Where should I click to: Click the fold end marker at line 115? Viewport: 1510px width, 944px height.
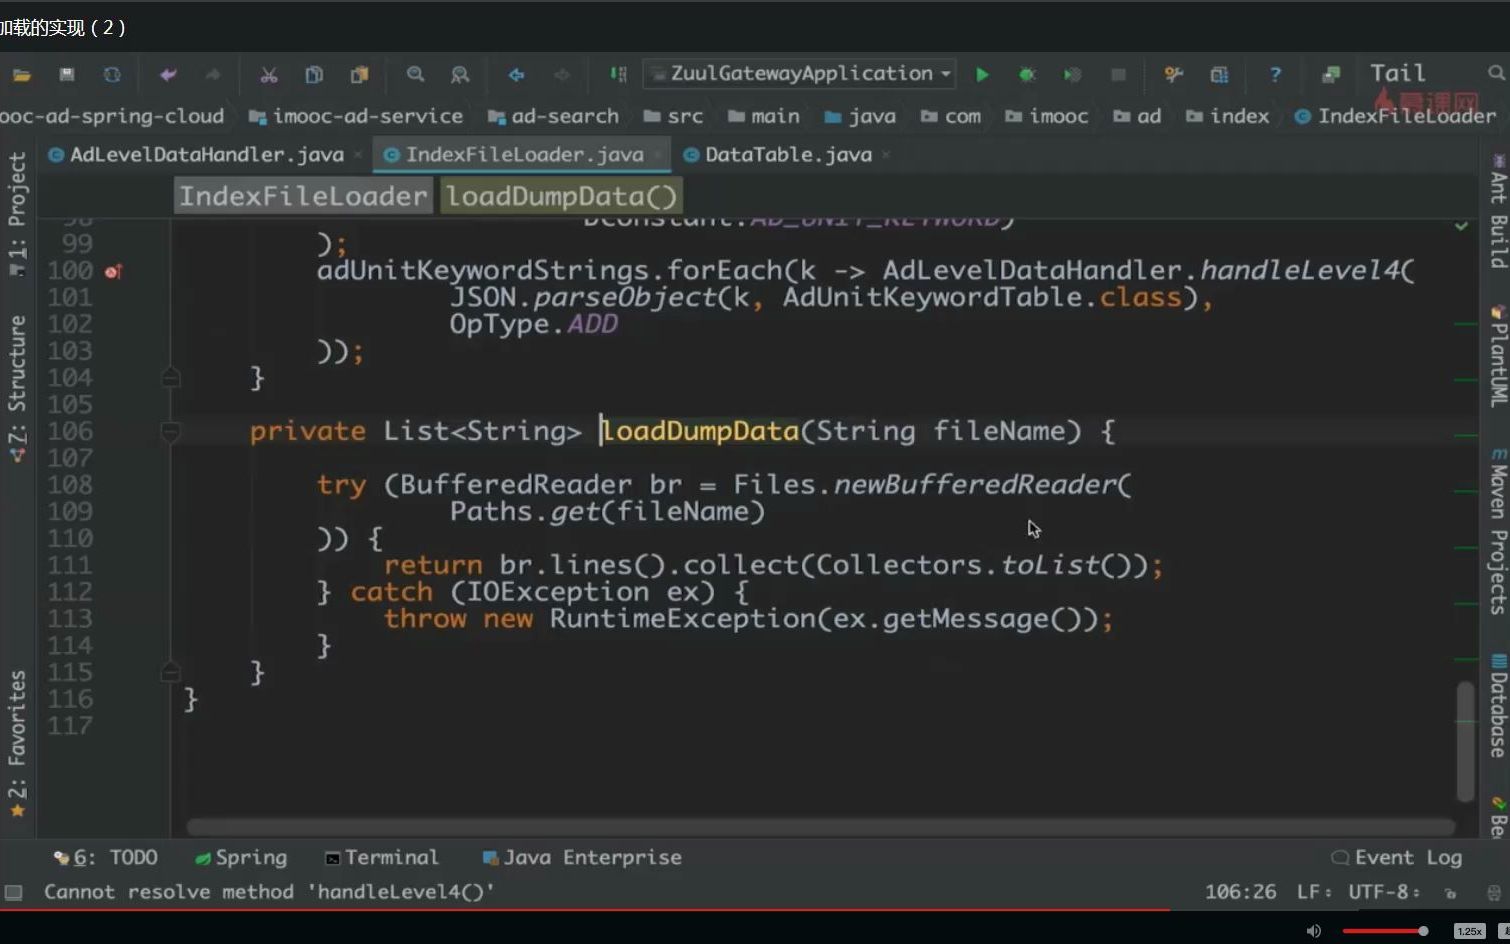point(170,672)
